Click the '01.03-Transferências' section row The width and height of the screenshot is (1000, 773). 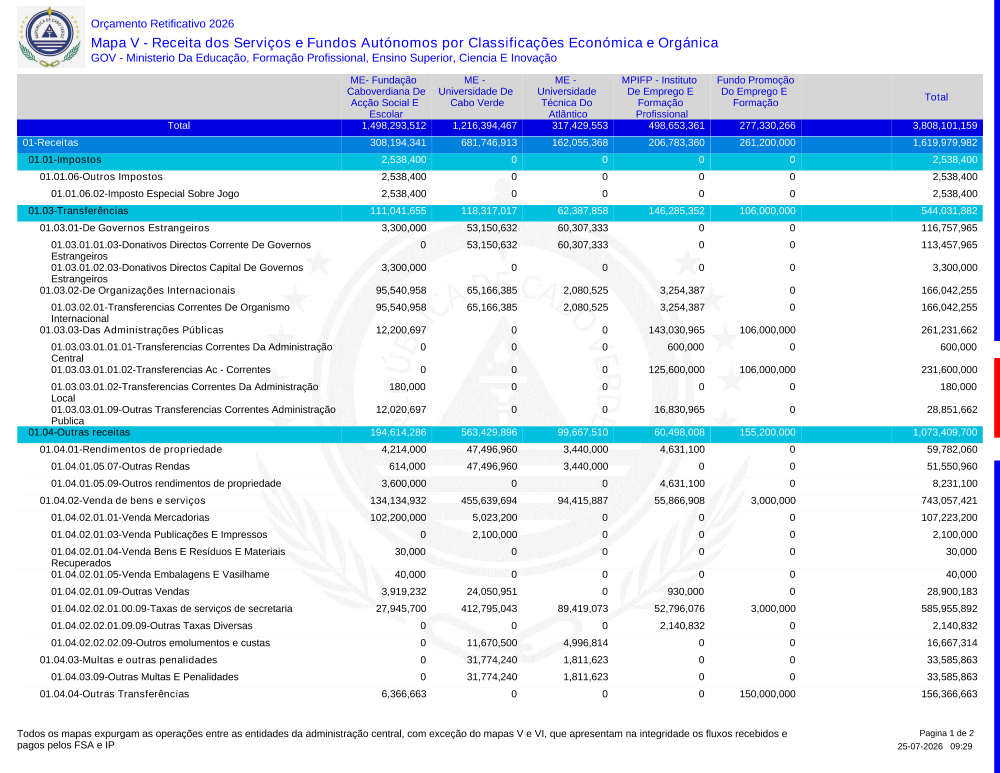tap(499, 211)
